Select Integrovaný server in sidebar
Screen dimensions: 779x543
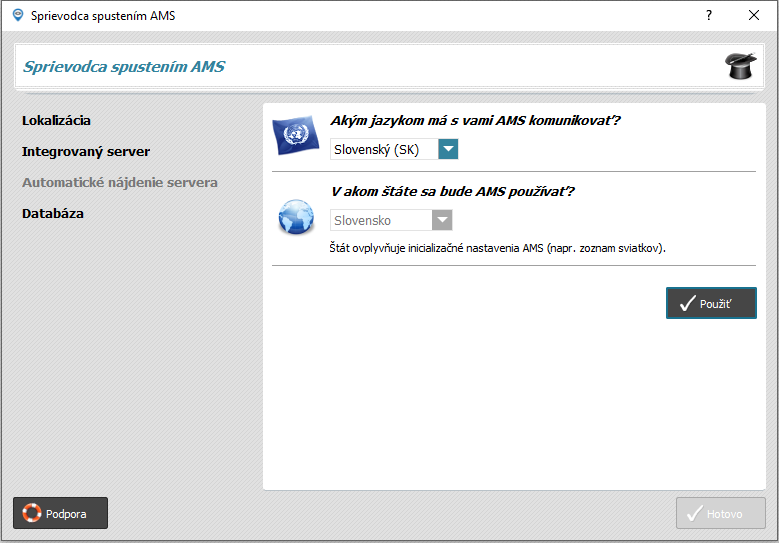tap(86, 152)
